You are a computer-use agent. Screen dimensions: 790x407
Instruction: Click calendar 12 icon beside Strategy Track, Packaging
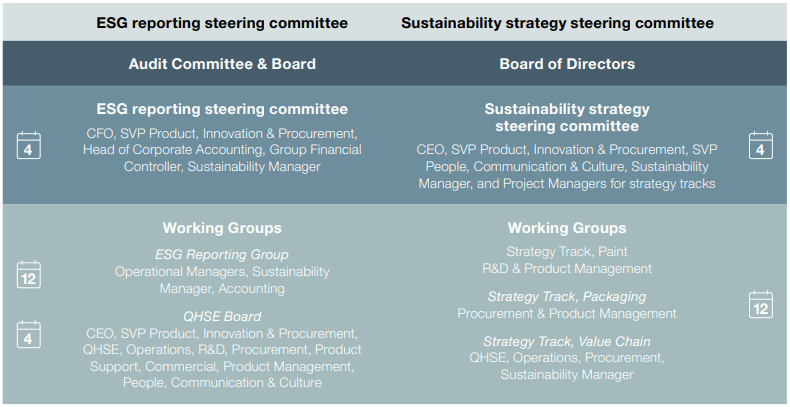pyautogui.click(x=761, y=304)
